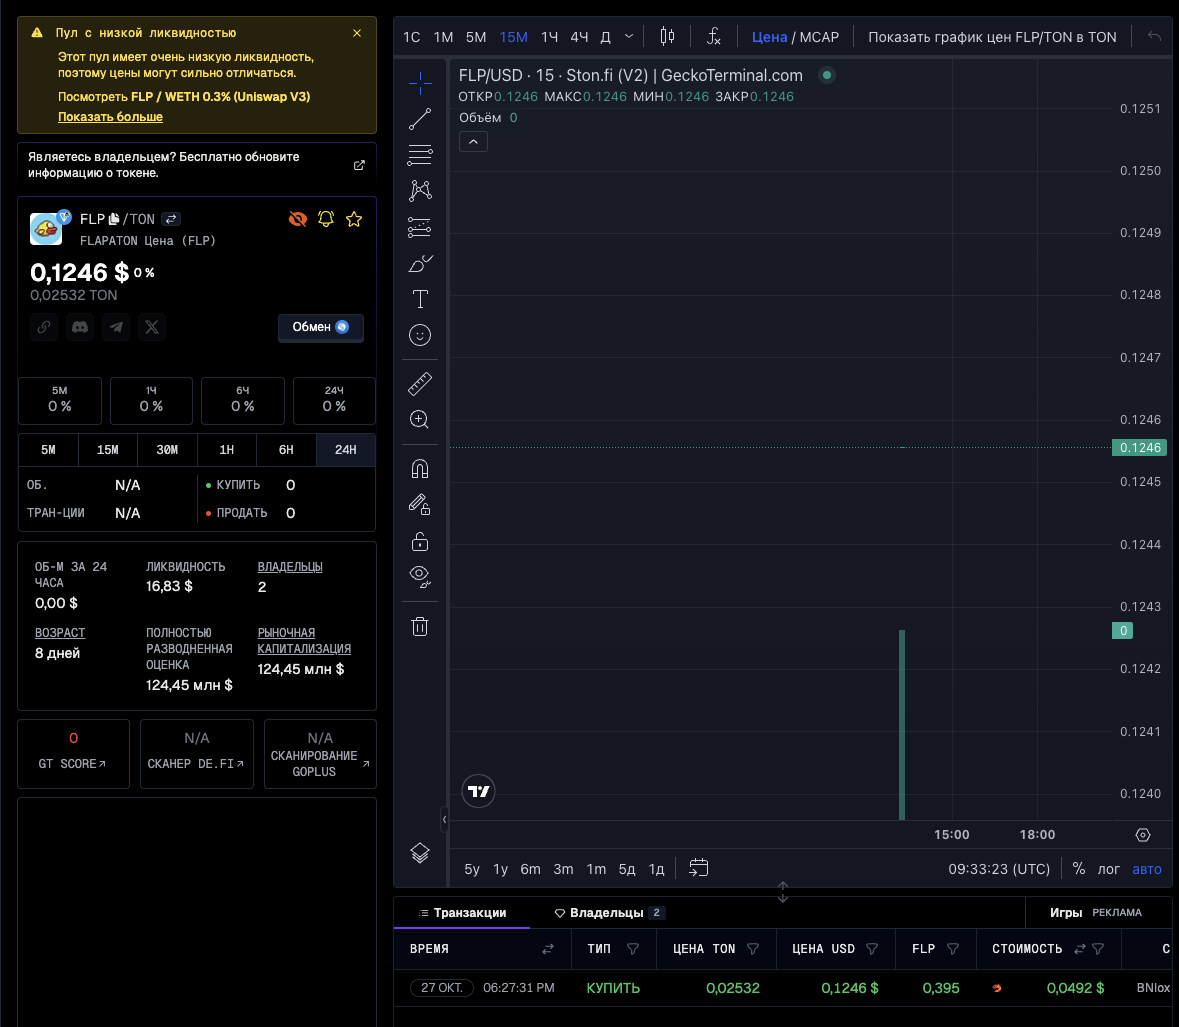Swap the FLP/TON pair order icon
This screenshot has height=1027, width=1179.
(x=171, y=219)
